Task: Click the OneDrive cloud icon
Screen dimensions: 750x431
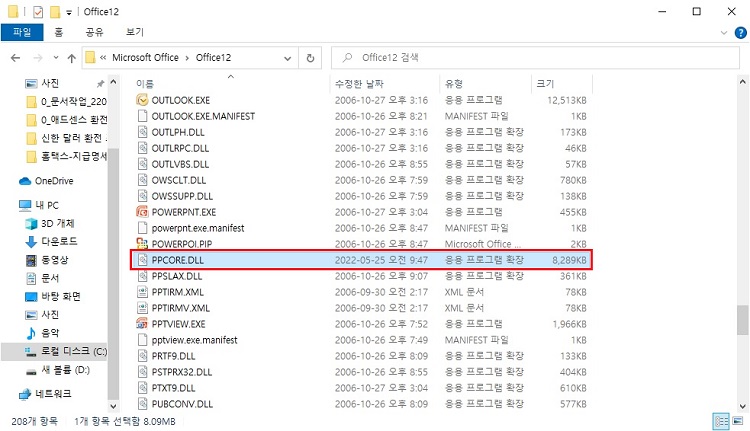Action: tap(25, 181)
